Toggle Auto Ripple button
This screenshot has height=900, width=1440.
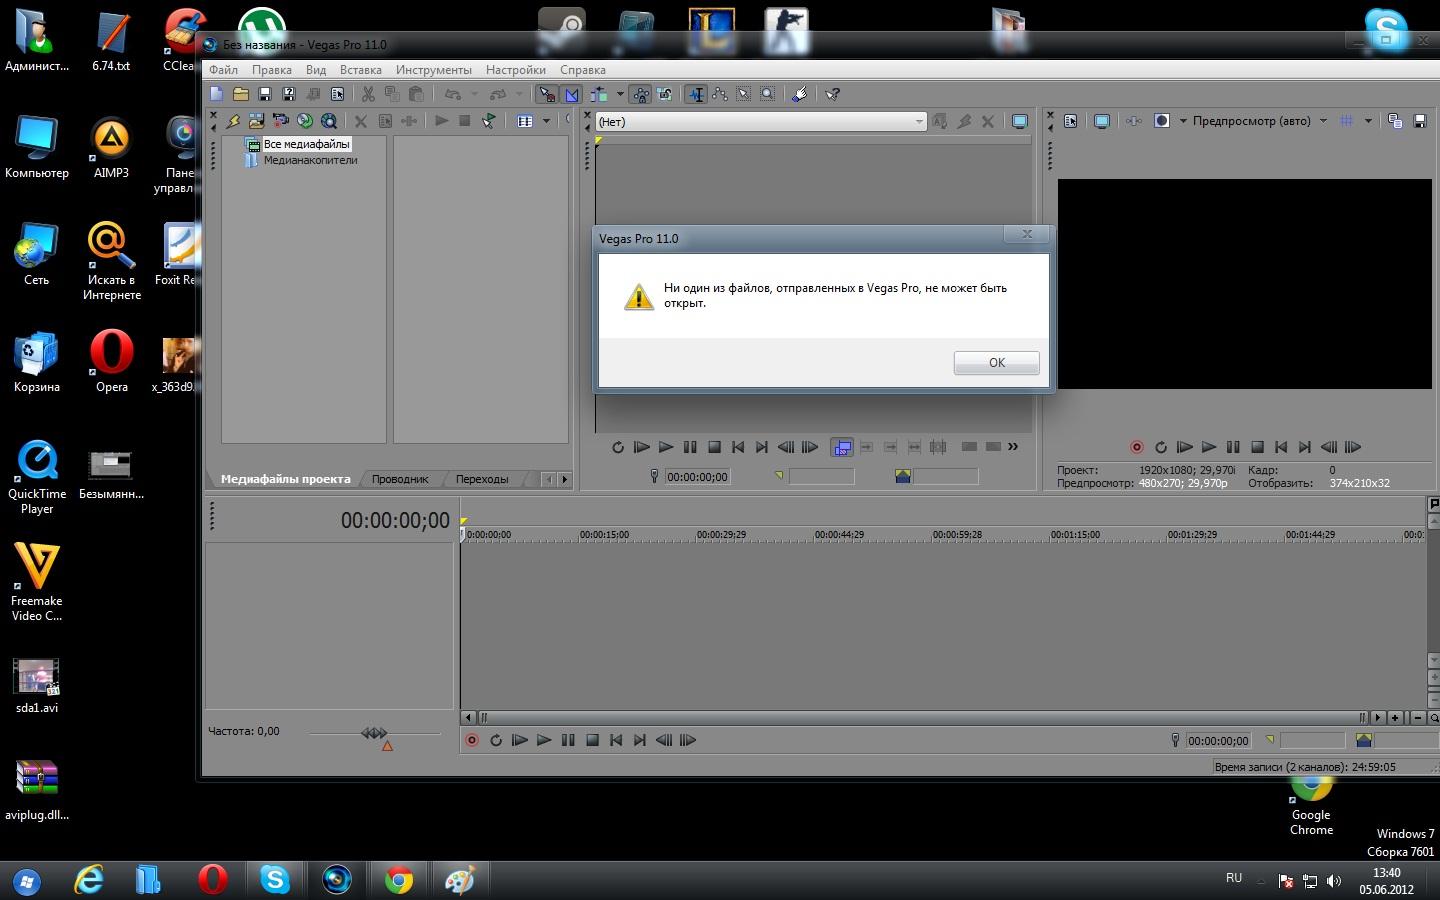[598, 94]
